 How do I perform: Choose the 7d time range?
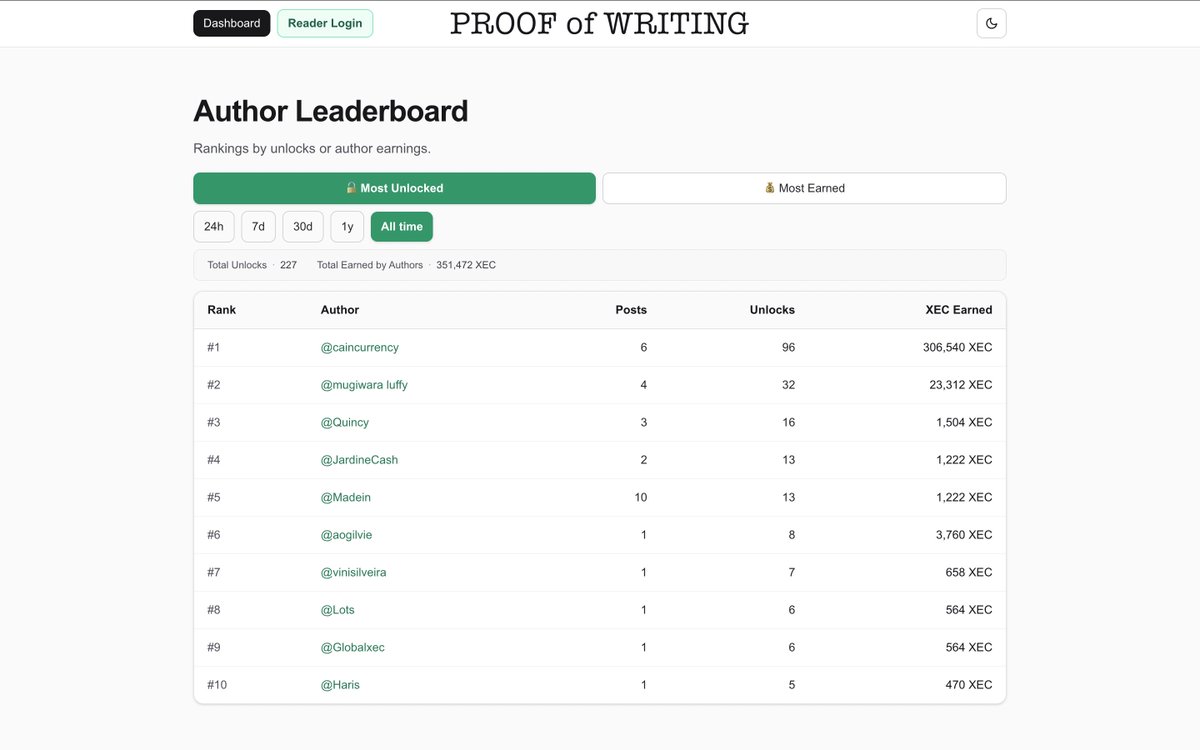(258, 227)
